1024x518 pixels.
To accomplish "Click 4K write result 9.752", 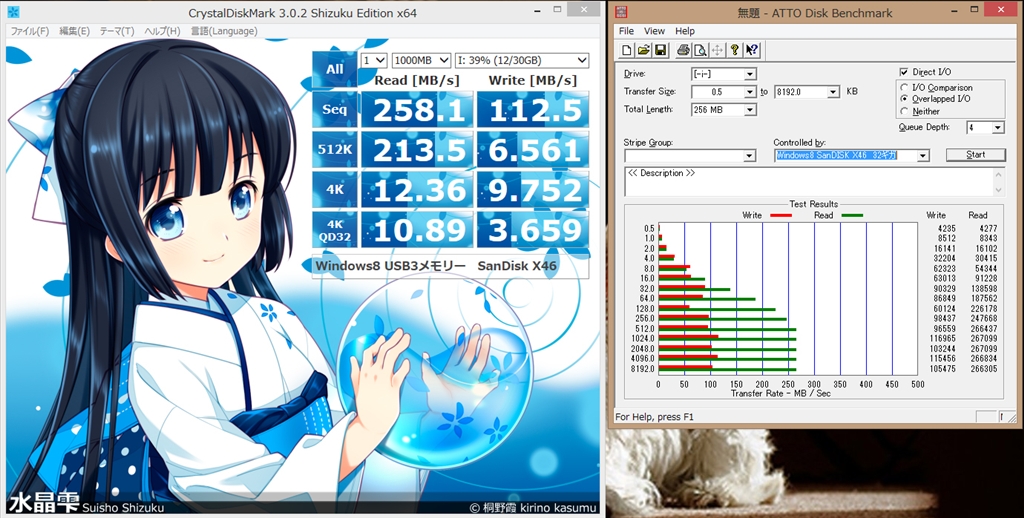I will click(x=533, y=190).
